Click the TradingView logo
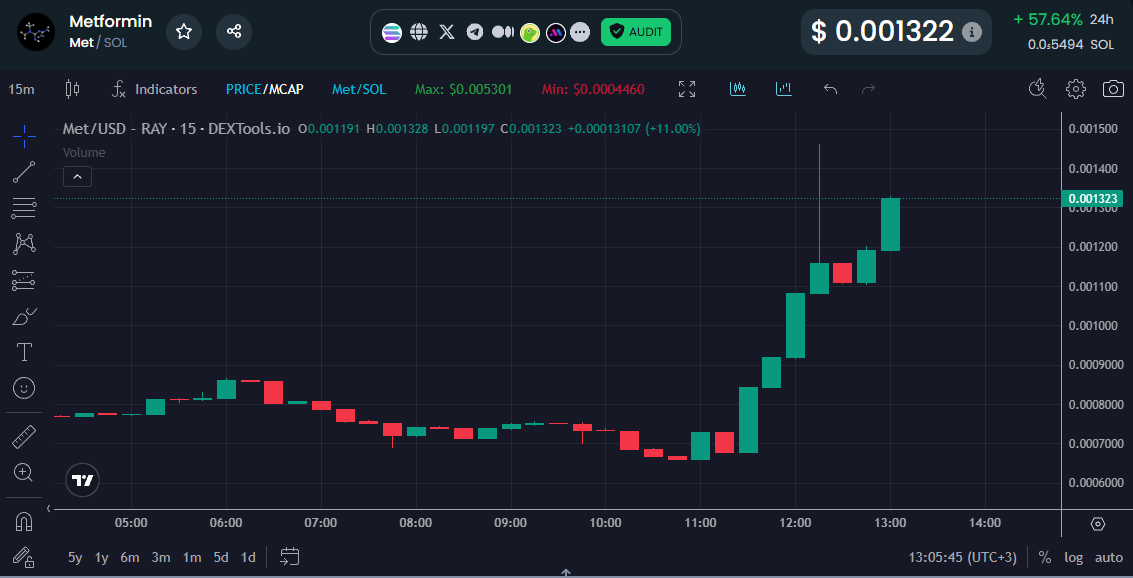This screenshot has height=578, width=1133. [x=82, y=480]
